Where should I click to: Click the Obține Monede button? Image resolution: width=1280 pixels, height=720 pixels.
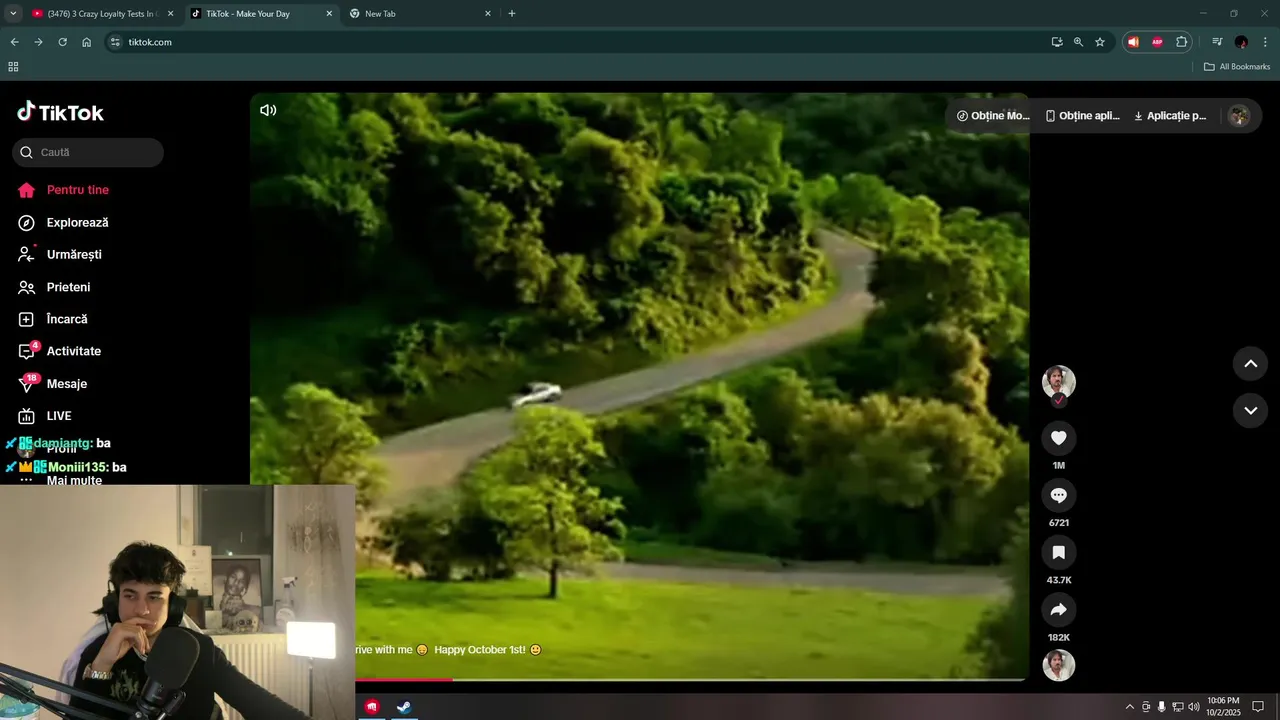click(992, 116)
